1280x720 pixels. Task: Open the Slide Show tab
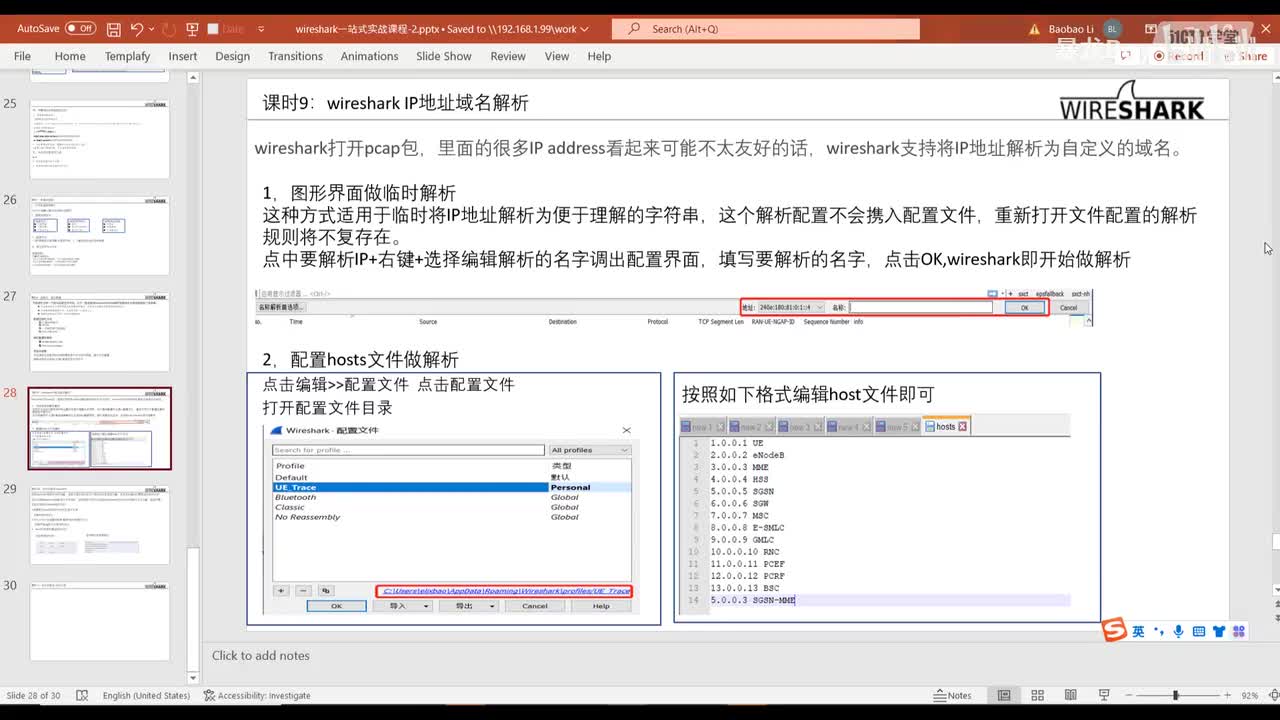[444, 56]
